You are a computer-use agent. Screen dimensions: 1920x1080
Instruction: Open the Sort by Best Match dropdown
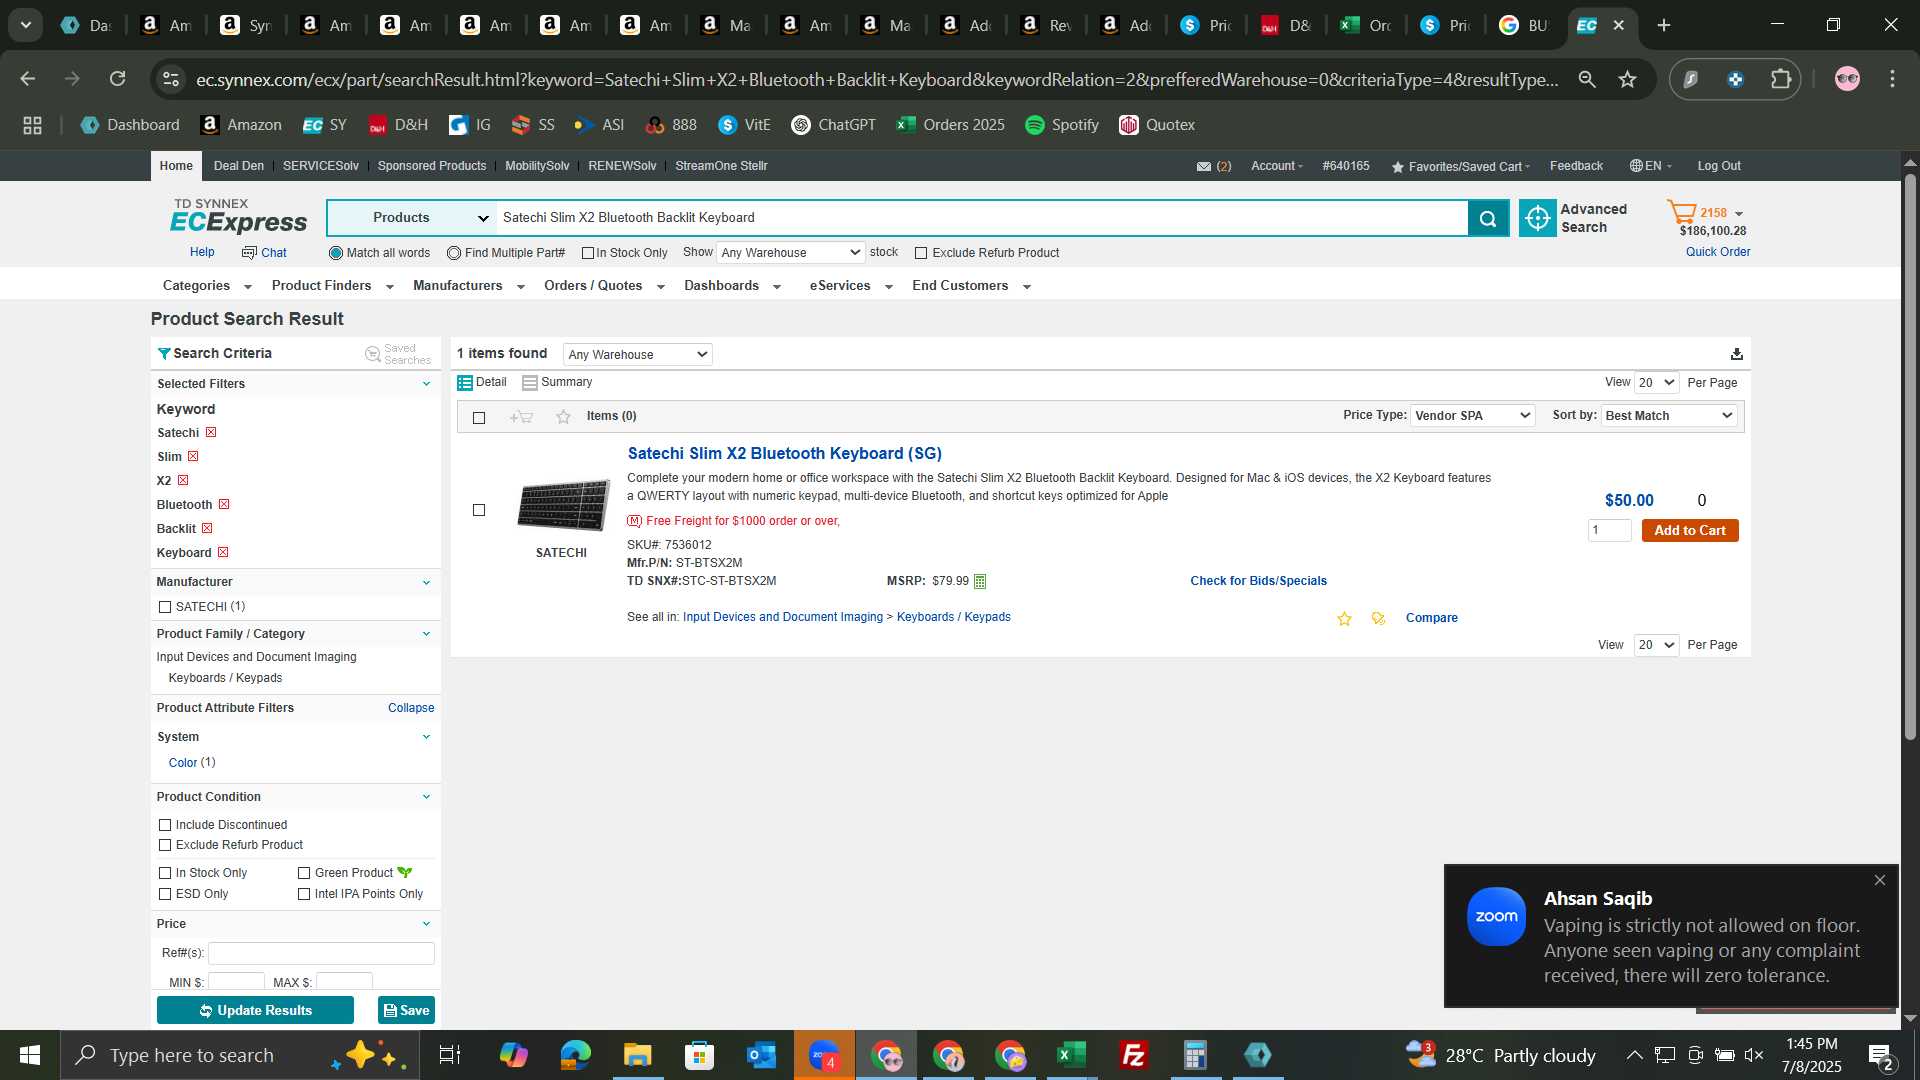pos(1669,416)
